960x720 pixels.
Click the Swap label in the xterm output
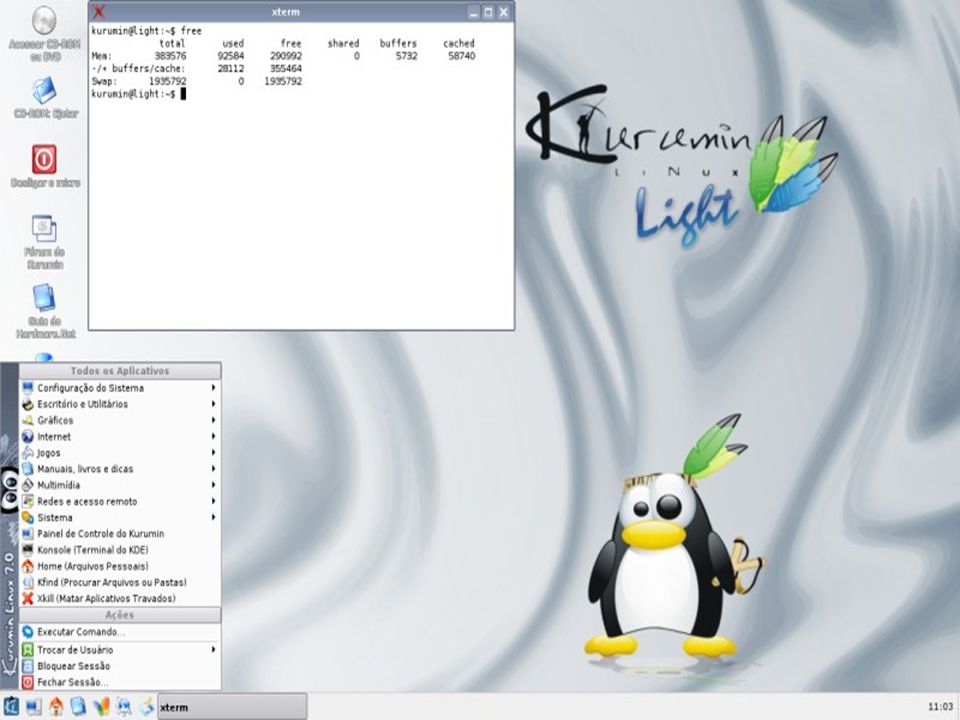tap(104, 81)
